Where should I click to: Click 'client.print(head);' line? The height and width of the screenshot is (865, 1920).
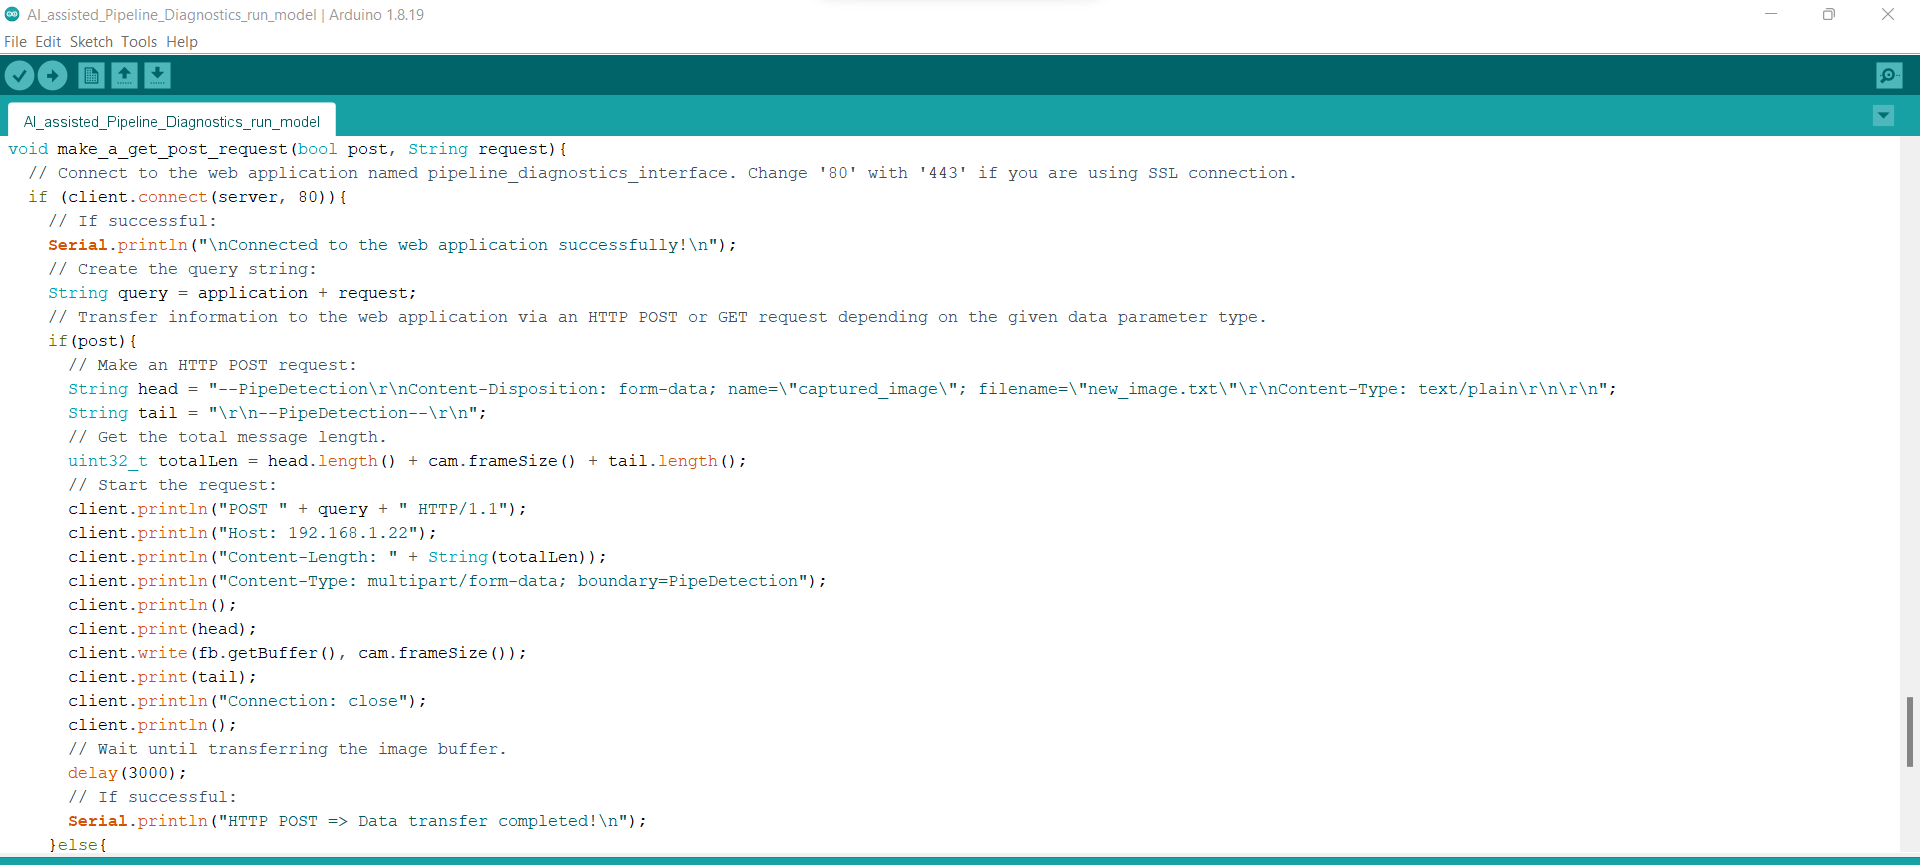pyautogui.click(x=162, y=629)
